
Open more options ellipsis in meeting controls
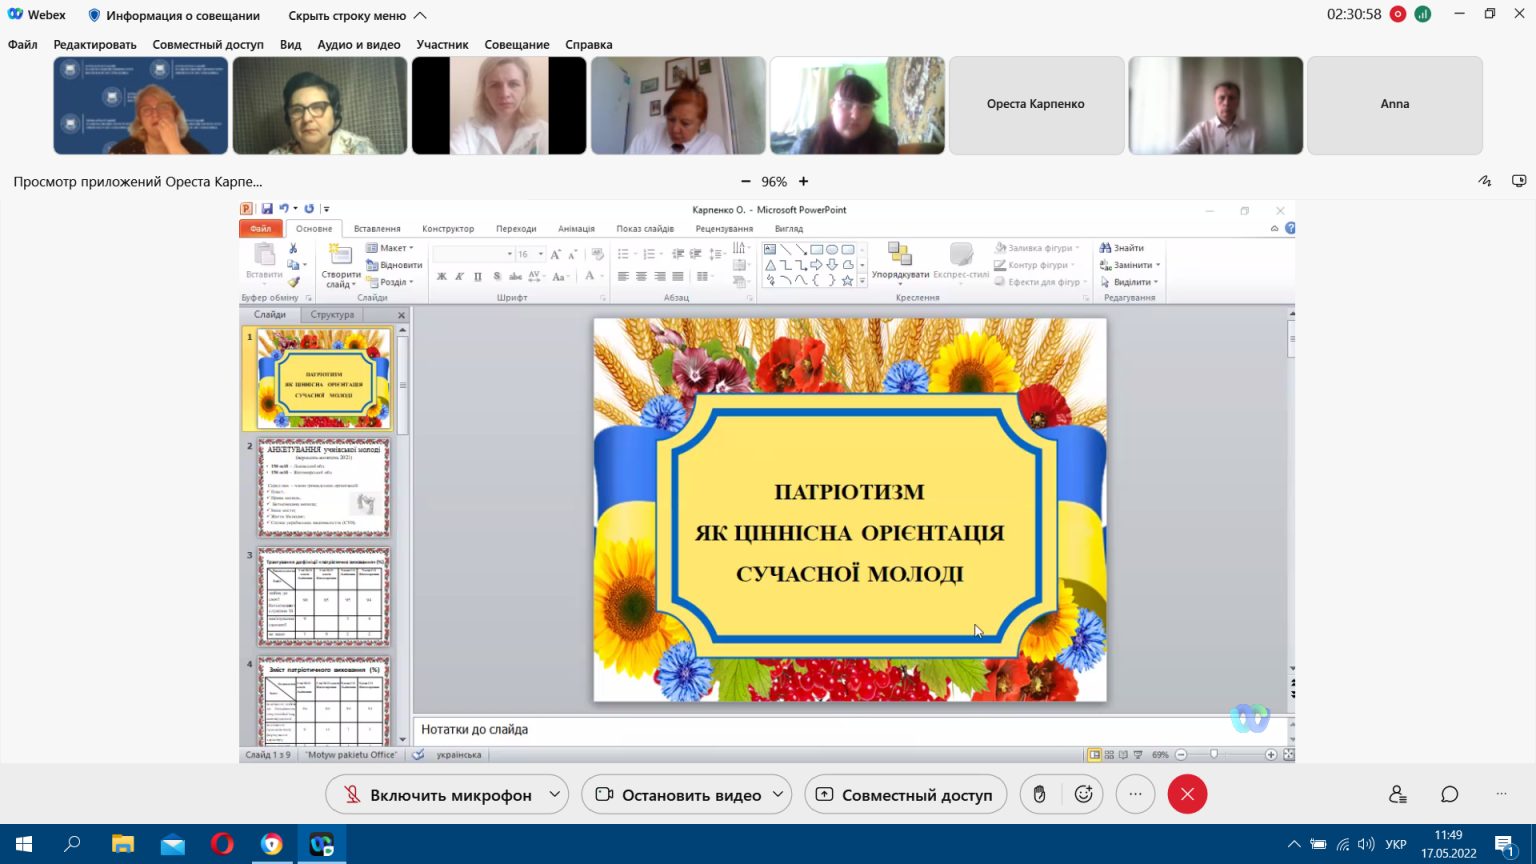1135,794
